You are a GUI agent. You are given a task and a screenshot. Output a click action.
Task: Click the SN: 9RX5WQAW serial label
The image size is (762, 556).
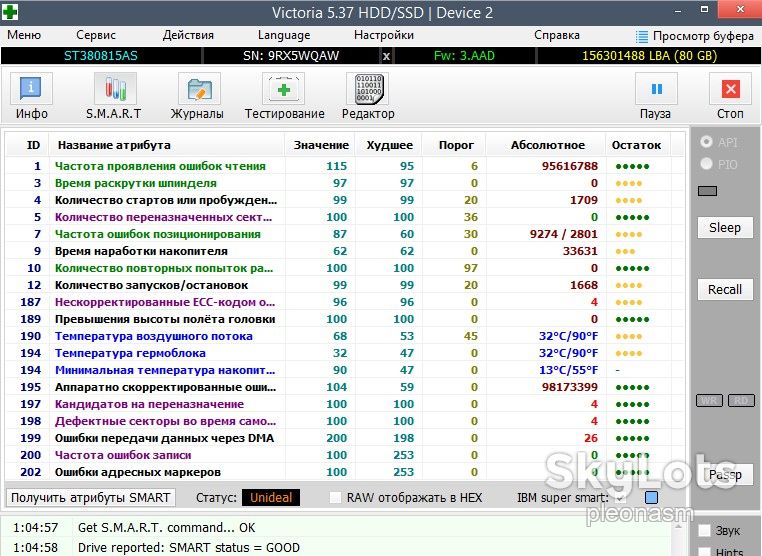[x=291, y=56]
